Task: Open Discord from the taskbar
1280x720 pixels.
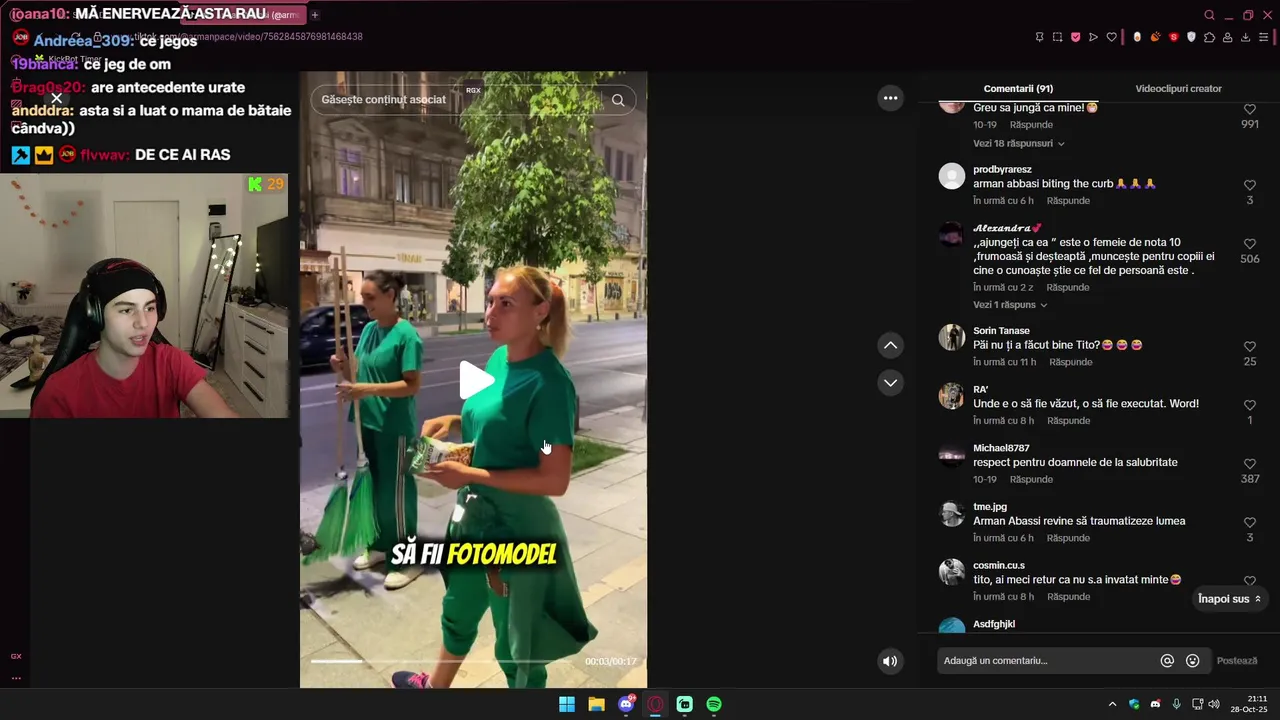Action: 626,704
